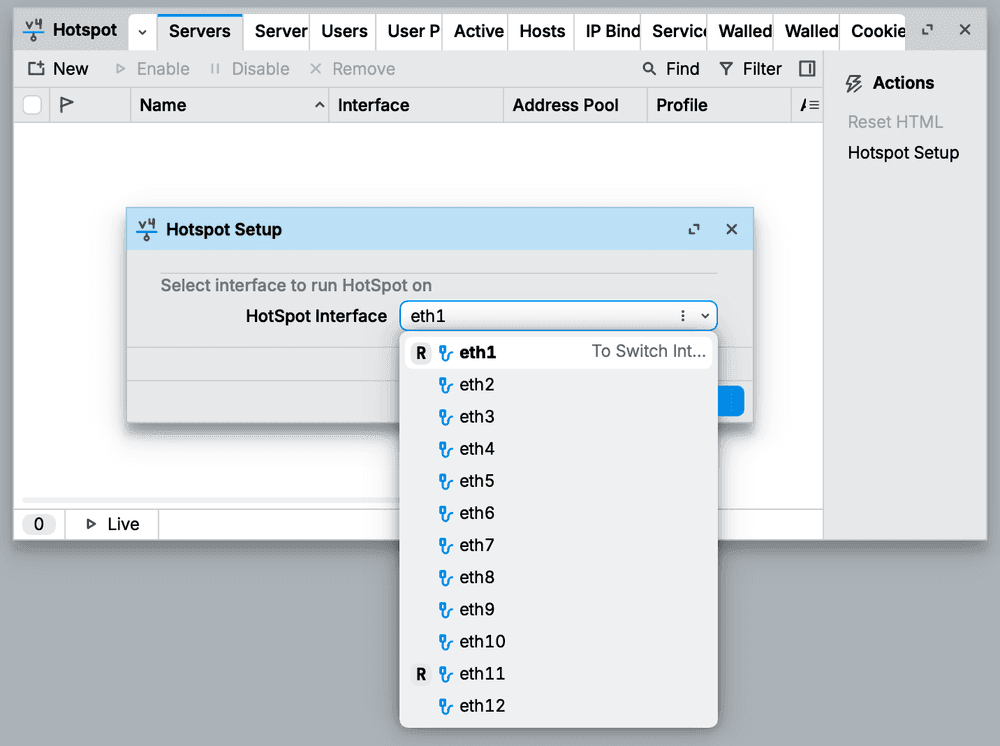Image resolution: width=1000 pixels, height=746 pixels.
Task: Pick eth7 from the interface list
Action: (558, 545)
